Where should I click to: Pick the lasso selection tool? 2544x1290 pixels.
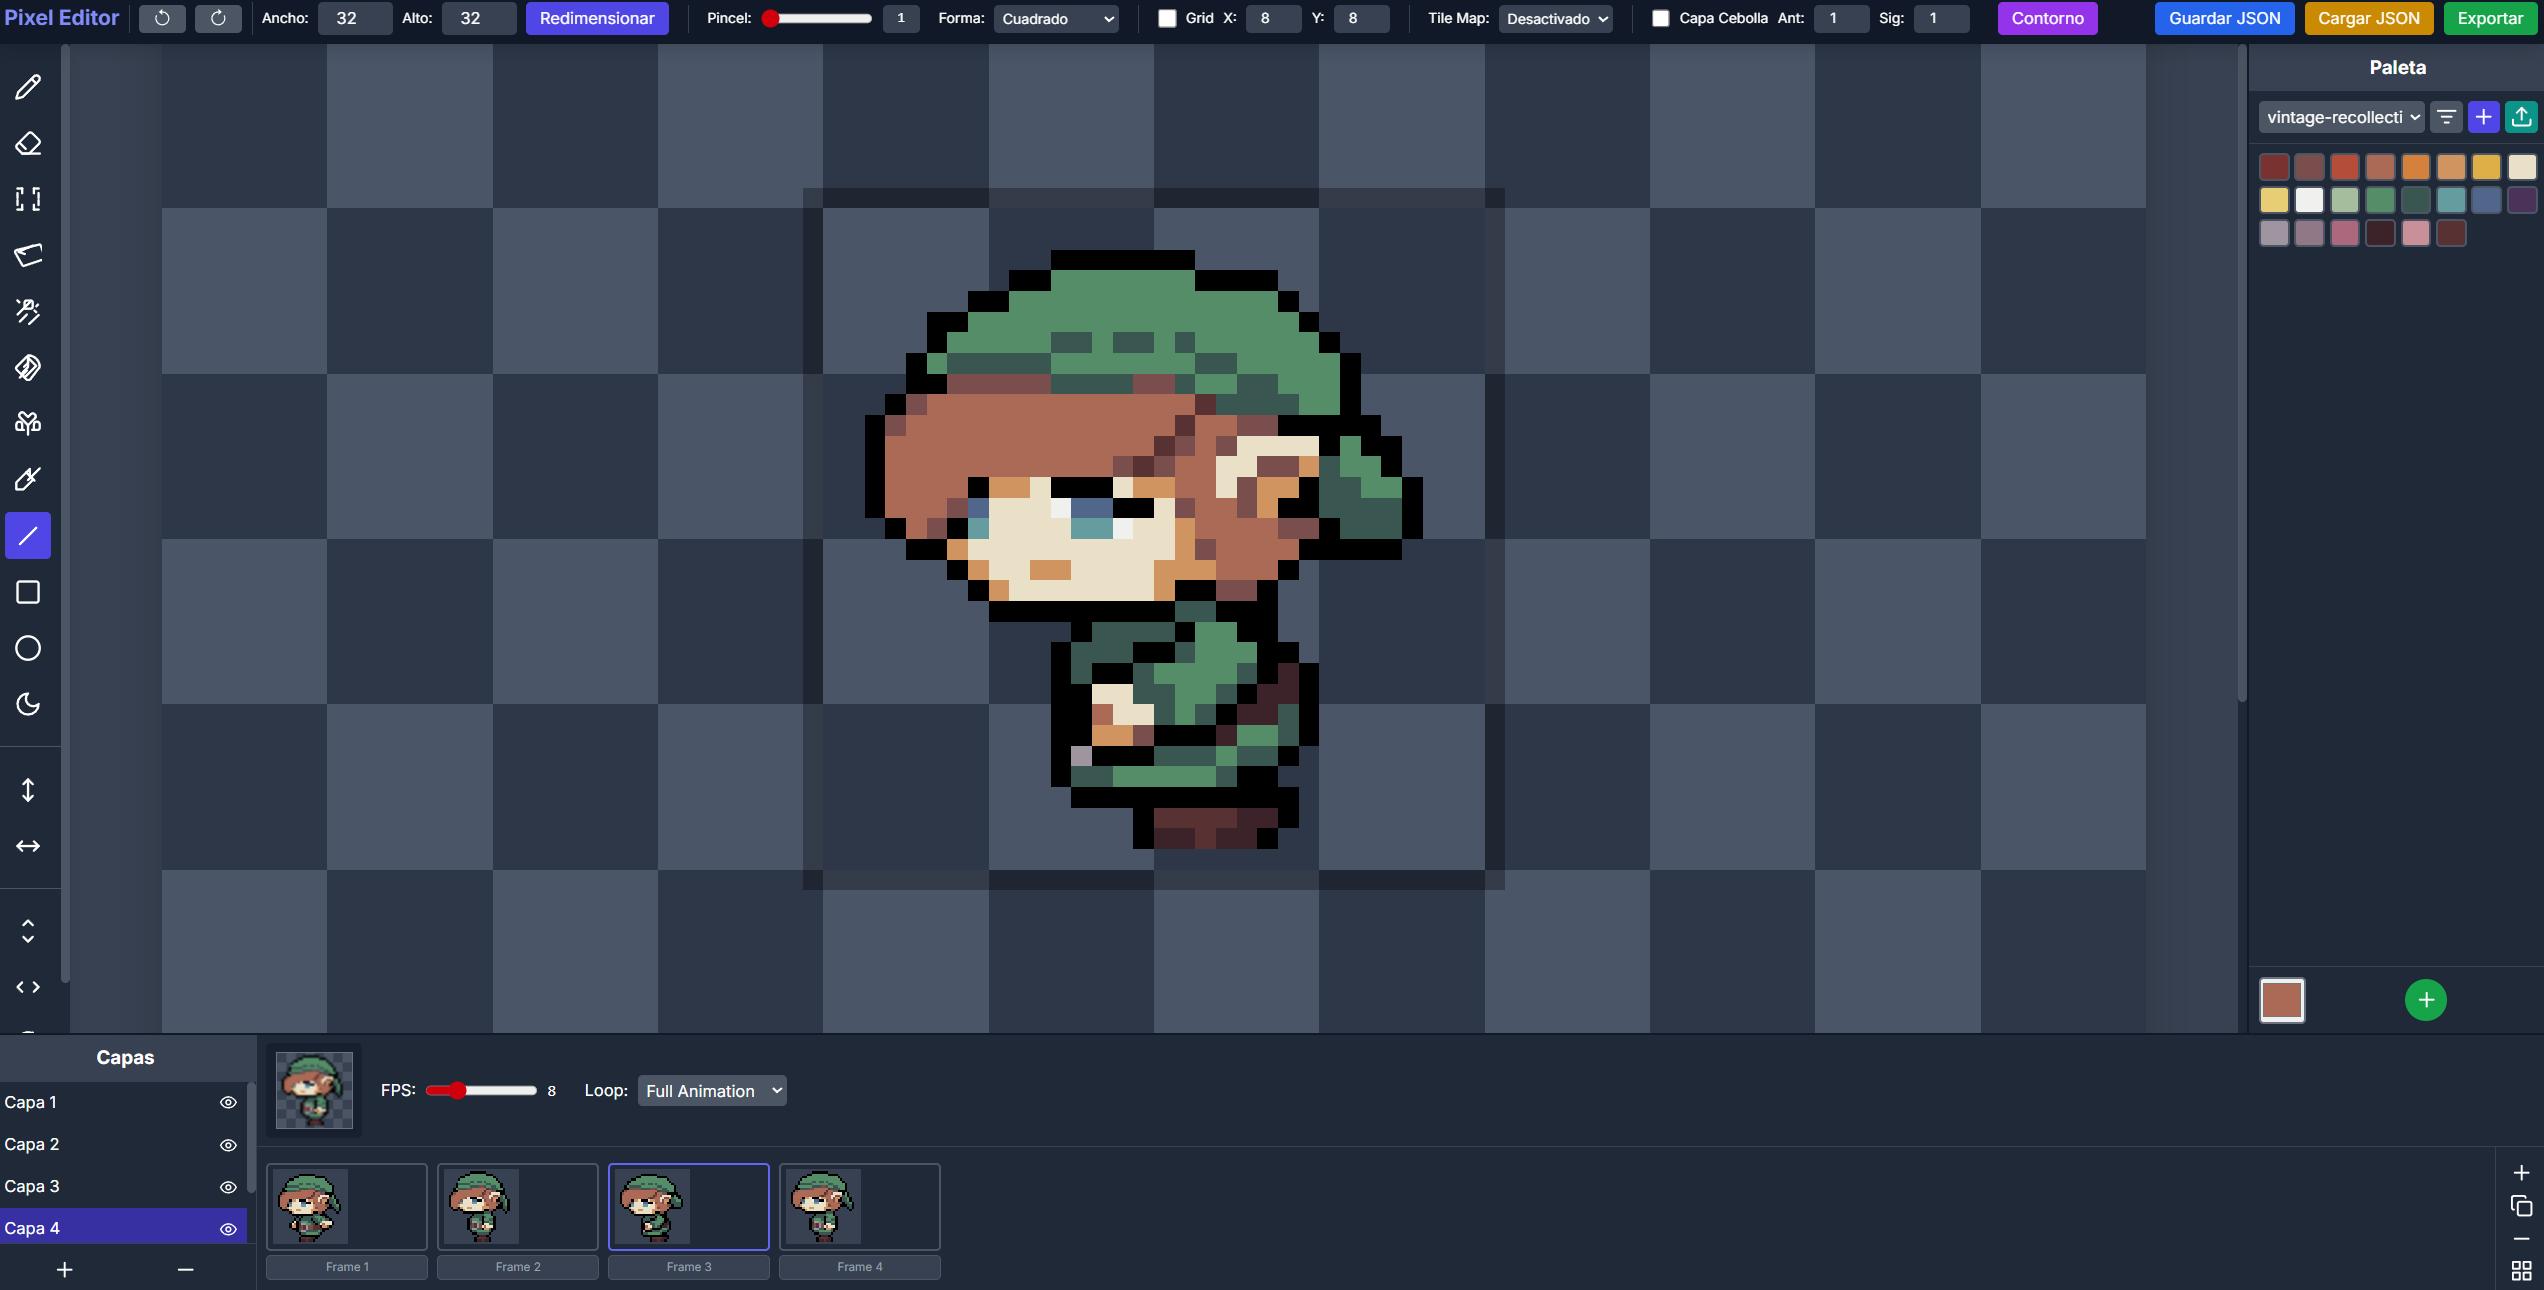(28, 256)
